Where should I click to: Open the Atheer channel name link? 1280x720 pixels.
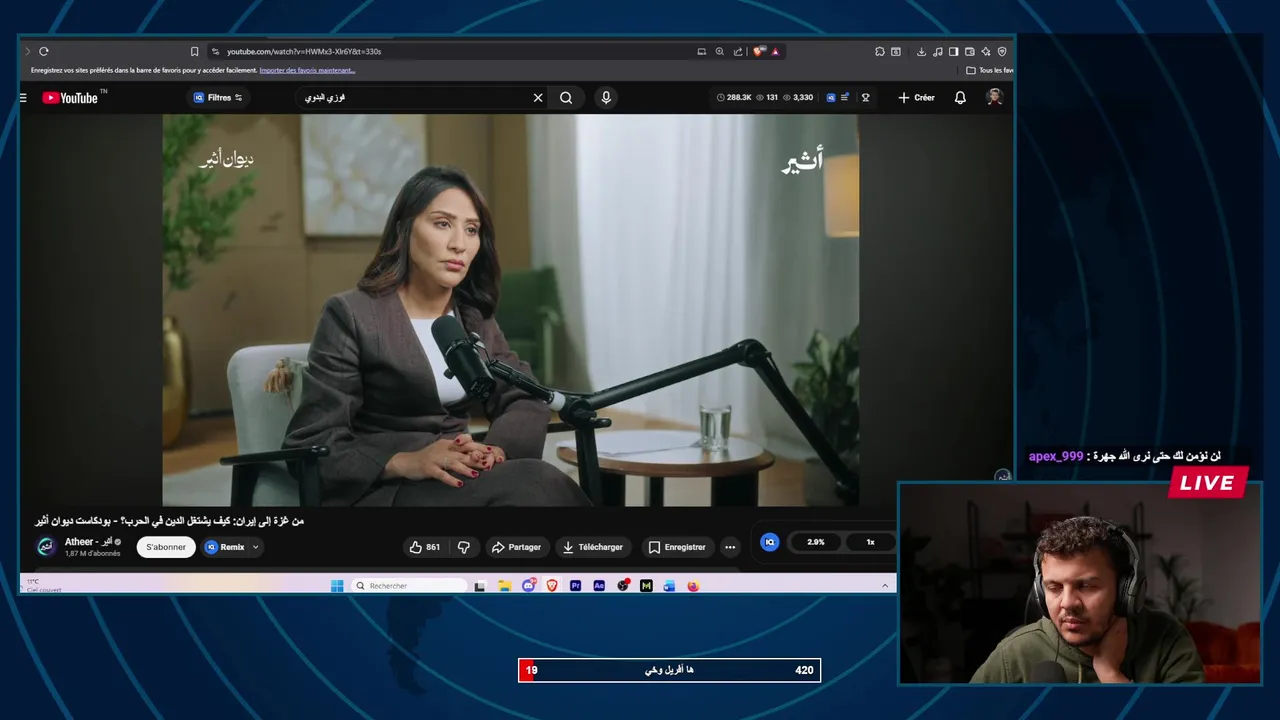88,541
